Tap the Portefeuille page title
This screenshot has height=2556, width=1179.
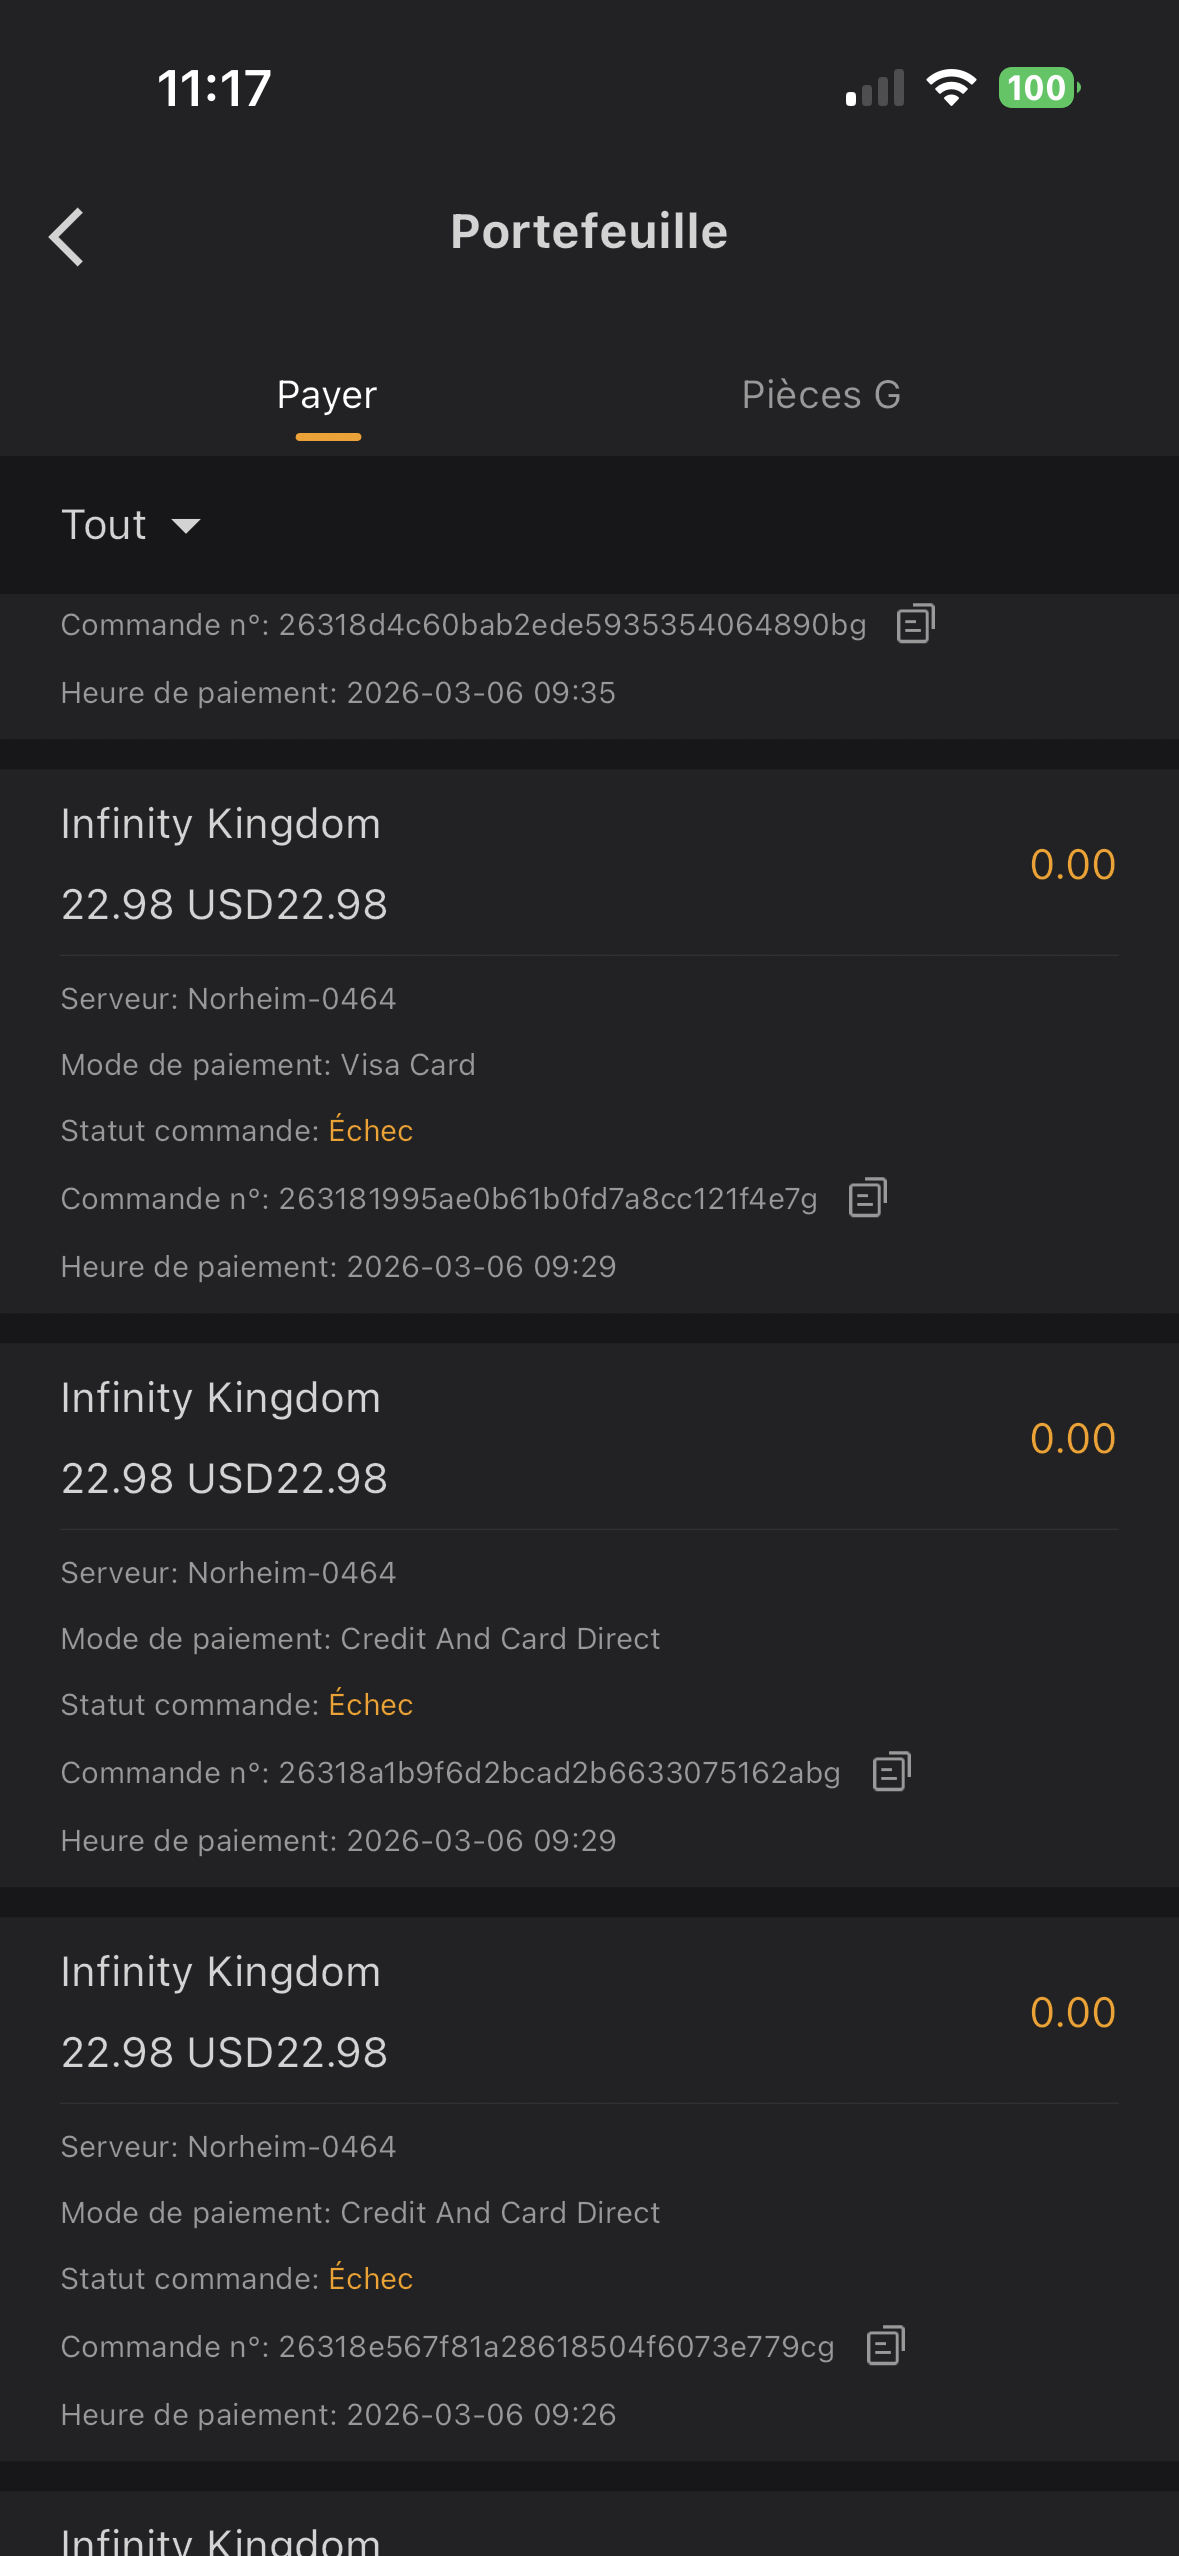click(589, 232)
